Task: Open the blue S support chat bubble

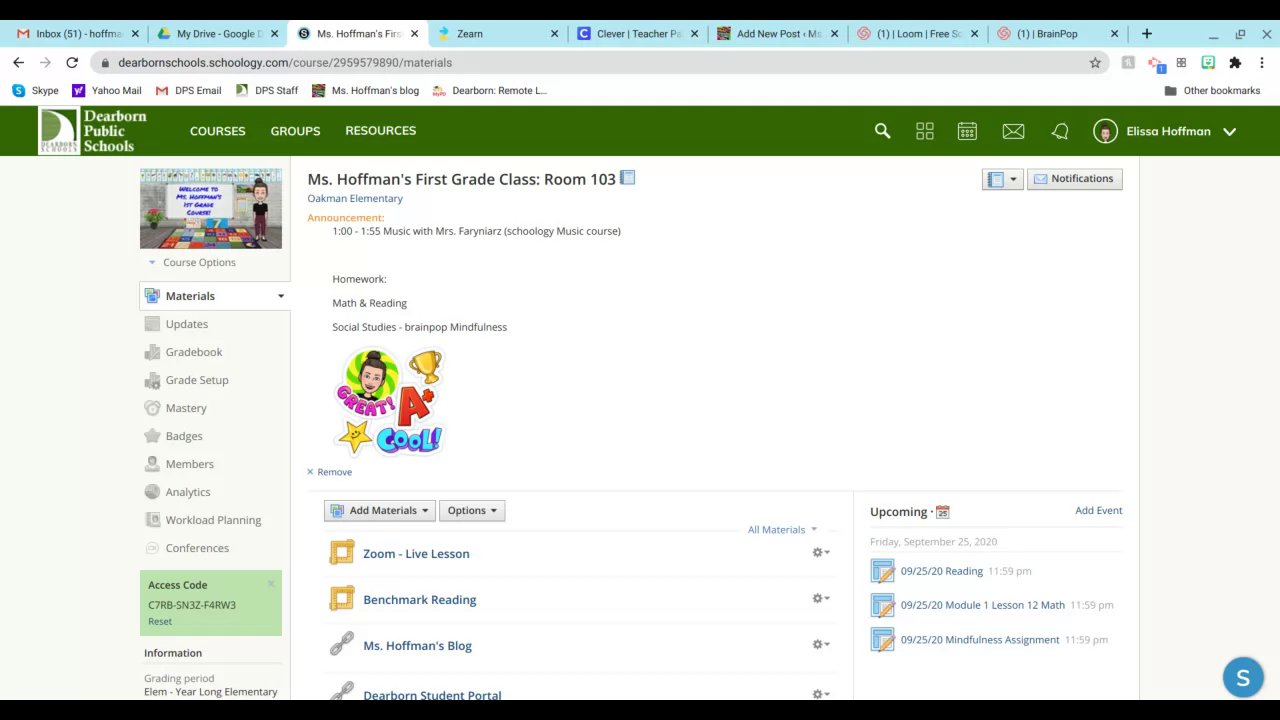Action: 1243,678
